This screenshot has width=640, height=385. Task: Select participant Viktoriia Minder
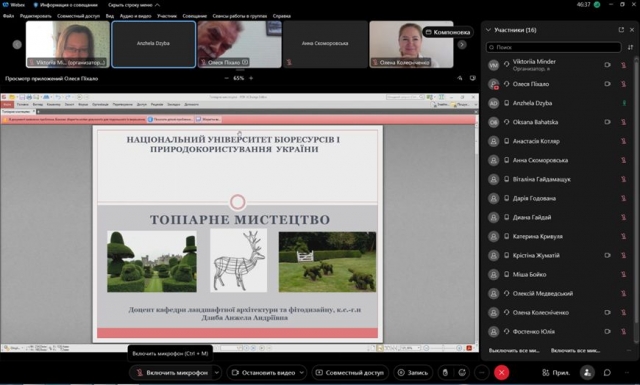(x=557, y=65)
